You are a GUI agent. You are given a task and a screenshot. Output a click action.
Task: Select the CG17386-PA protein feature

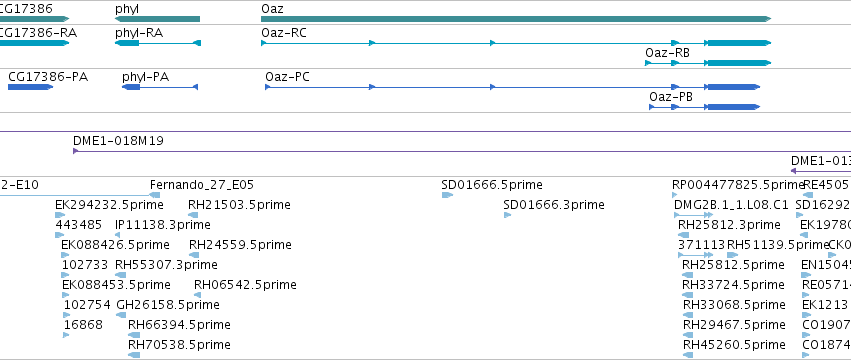coord(30,87)
